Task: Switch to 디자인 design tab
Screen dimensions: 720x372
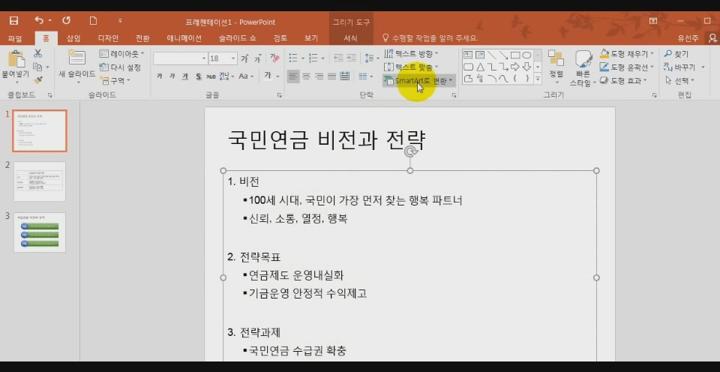Action: click(x=108, y=38)
